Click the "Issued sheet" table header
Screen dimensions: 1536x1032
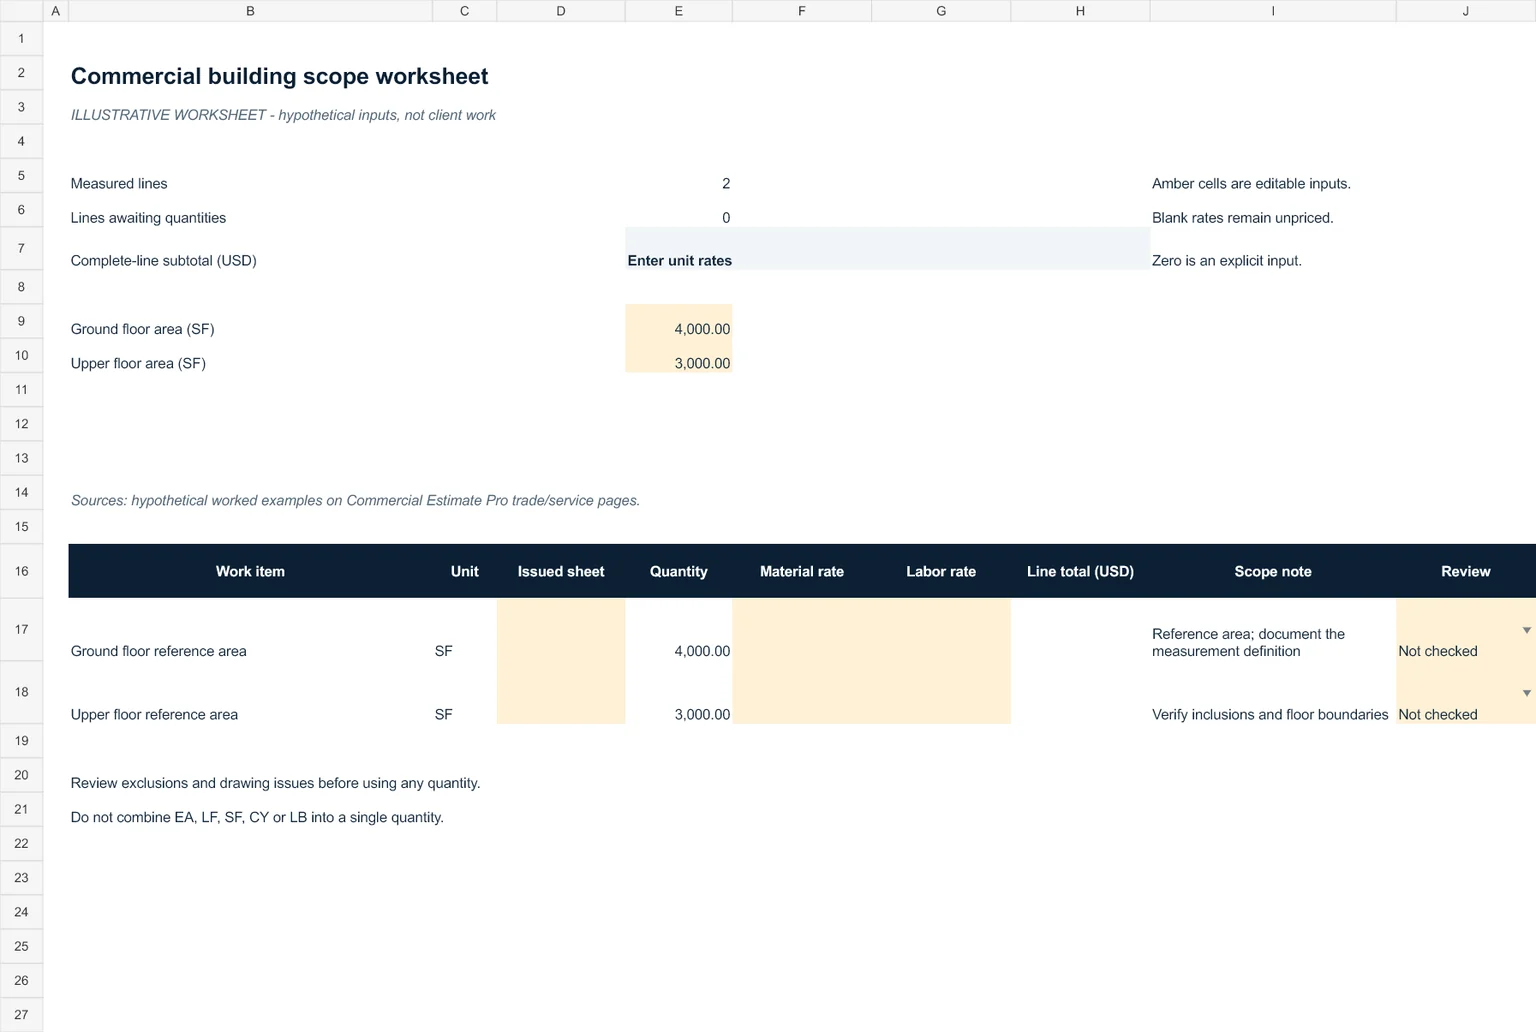[561, 572]
